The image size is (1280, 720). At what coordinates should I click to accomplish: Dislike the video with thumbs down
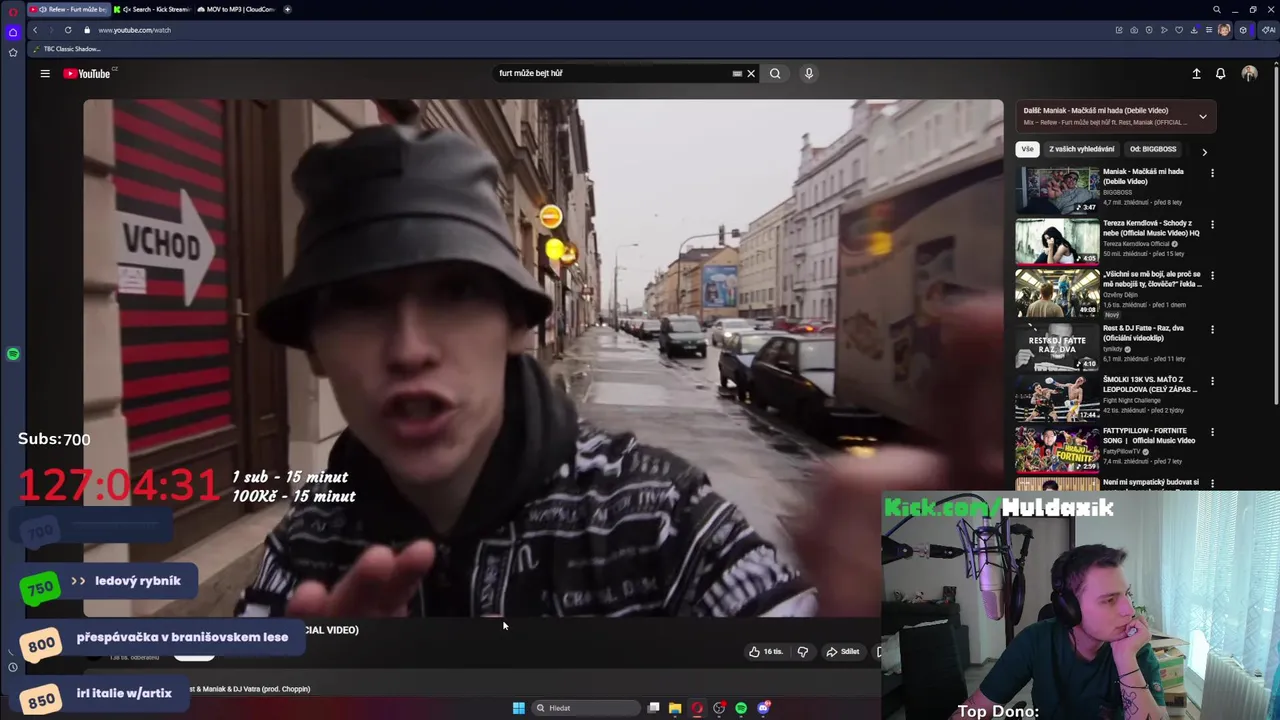pyautogui.click(x=802, y=652)
